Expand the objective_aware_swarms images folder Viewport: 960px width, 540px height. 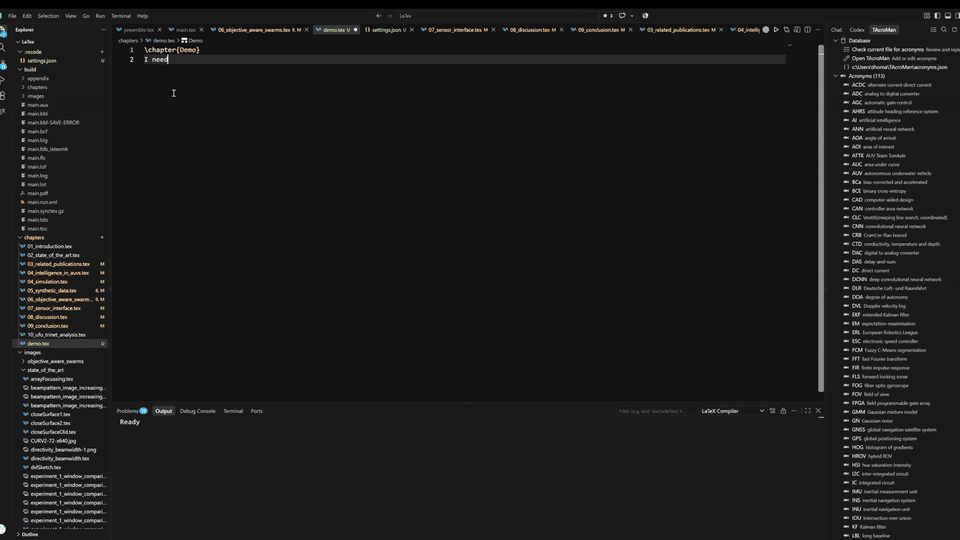[x=23, y=361]
